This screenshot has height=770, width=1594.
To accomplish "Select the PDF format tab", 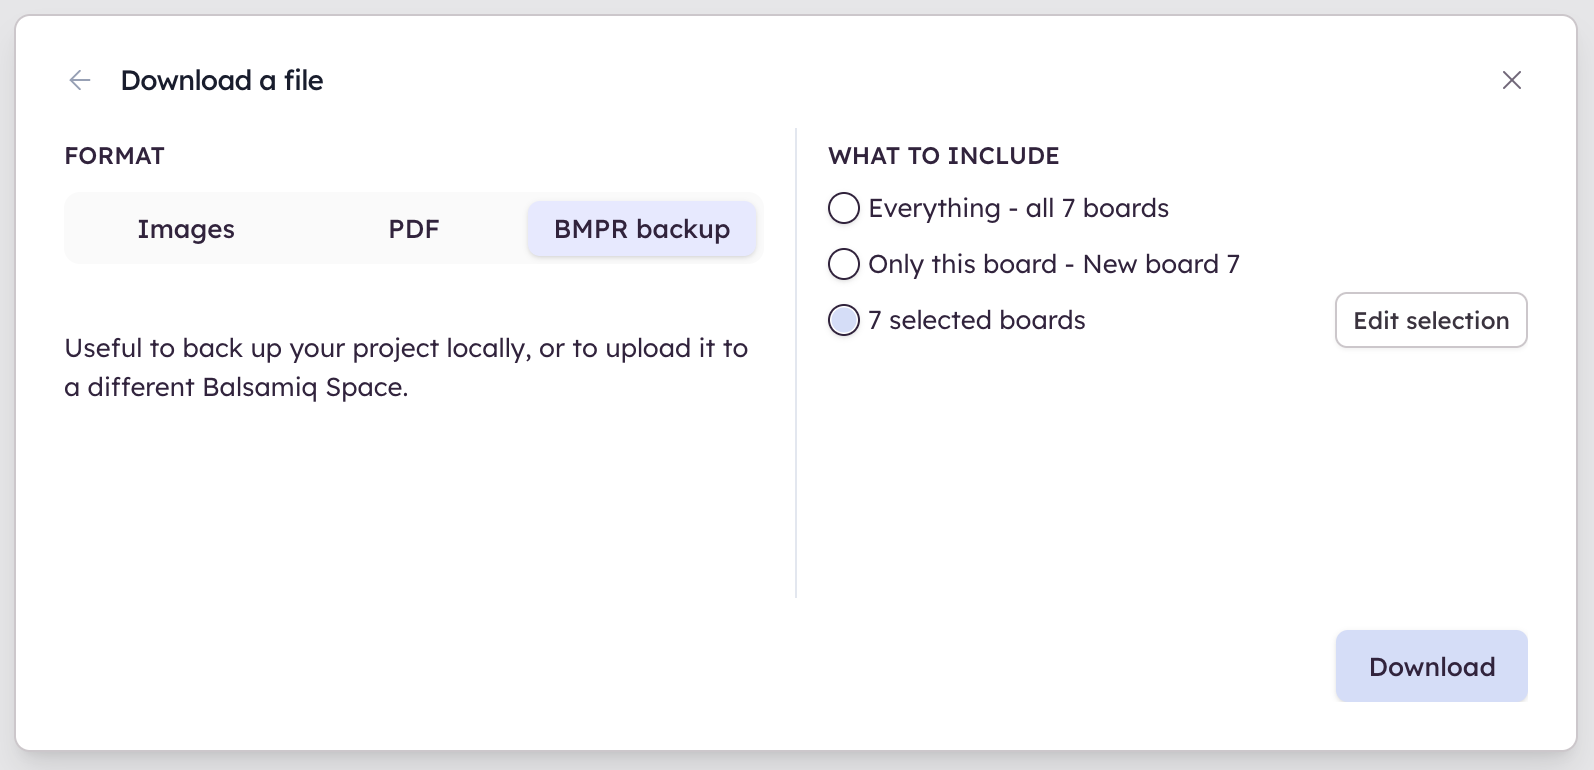I will point(414,229).
